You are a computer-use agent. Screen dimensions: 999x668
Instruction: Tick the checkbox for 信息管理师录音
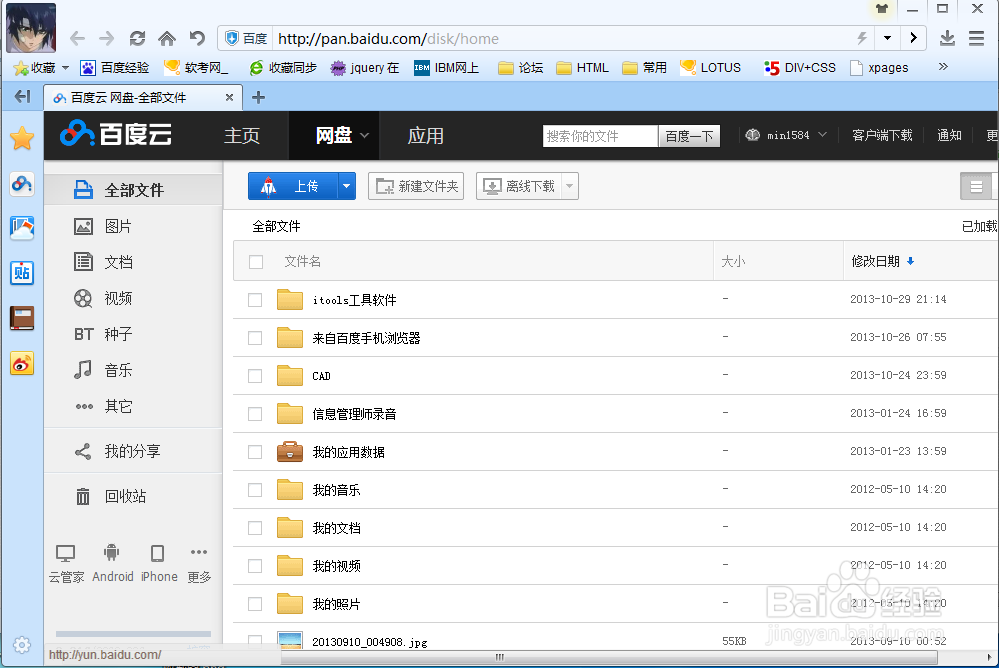click(x=255, y=414)
